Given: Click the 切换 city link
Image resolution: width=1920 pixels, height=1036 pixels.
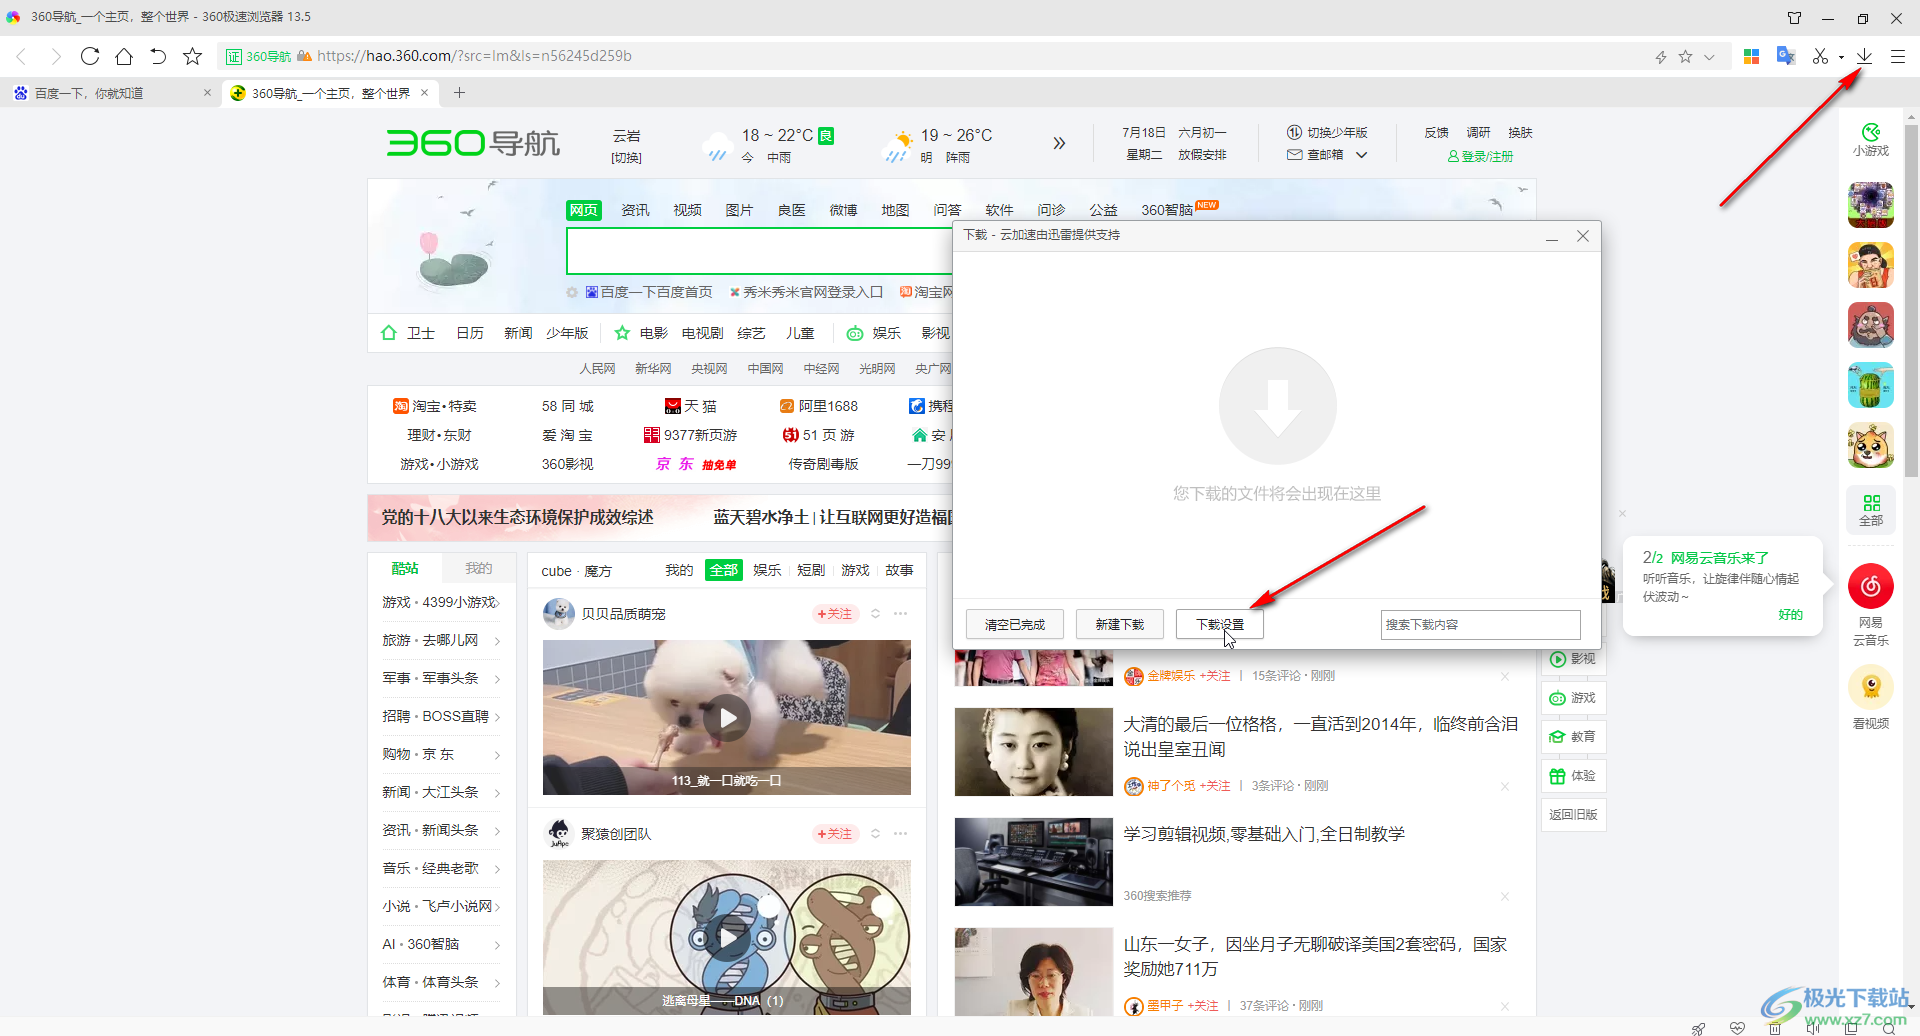Looking at the screenshot, I should 627,158.
